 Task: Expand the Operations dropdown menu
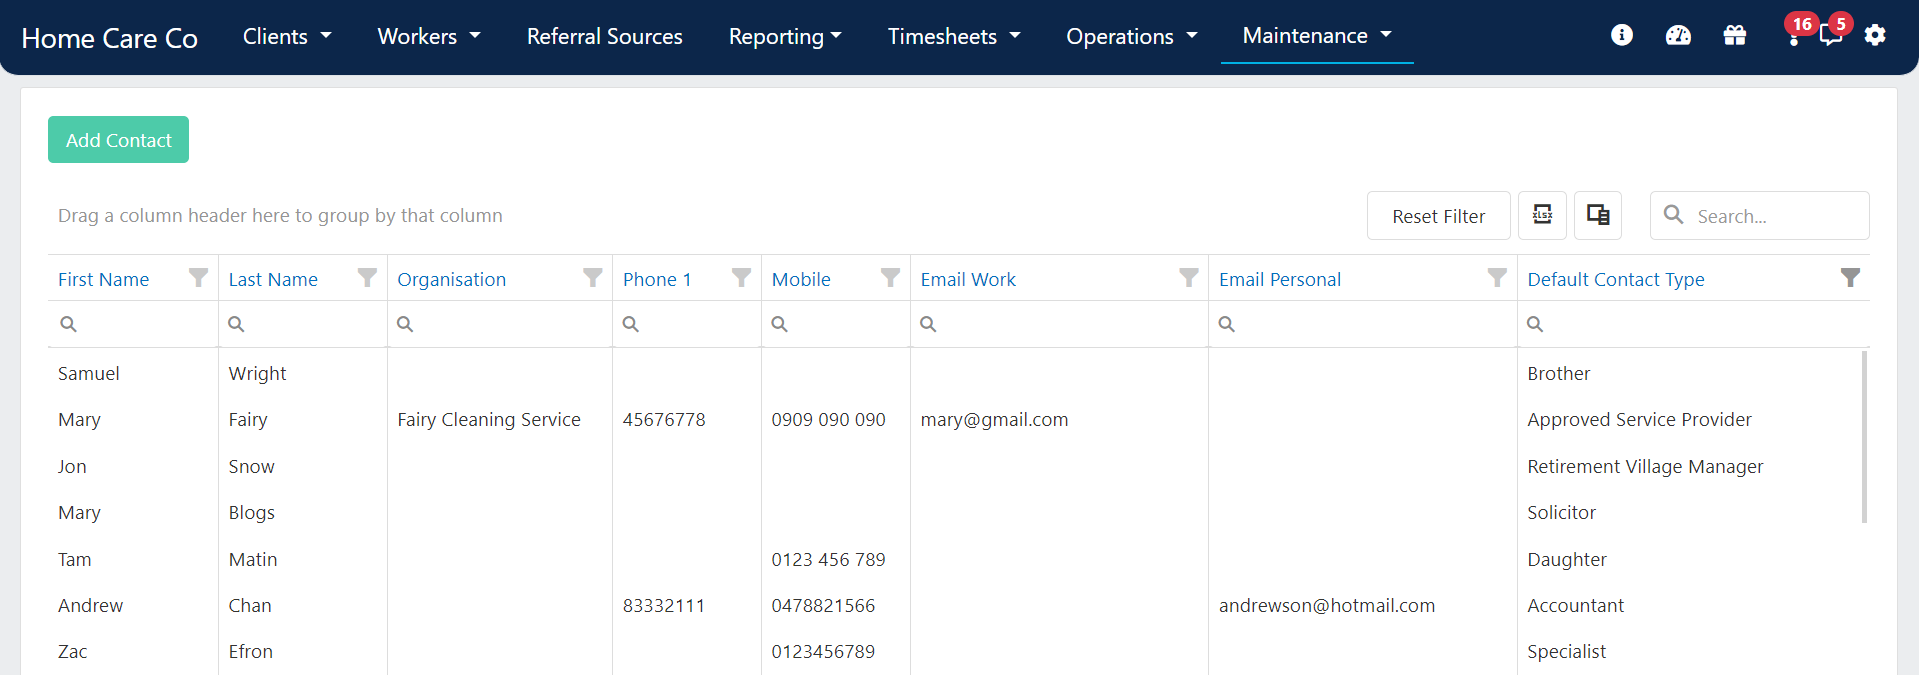click(x=1132, y=36)
